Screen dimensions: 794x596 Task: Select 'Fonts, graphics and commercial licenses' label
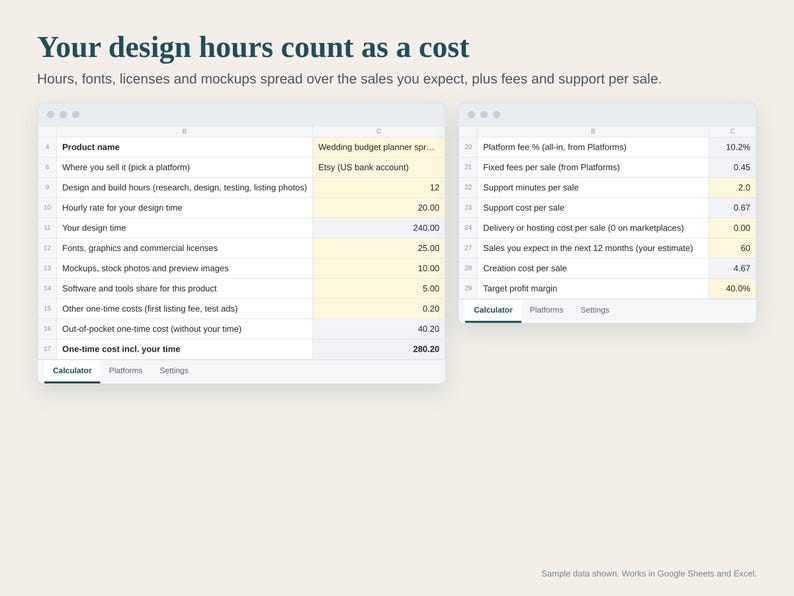184,248
